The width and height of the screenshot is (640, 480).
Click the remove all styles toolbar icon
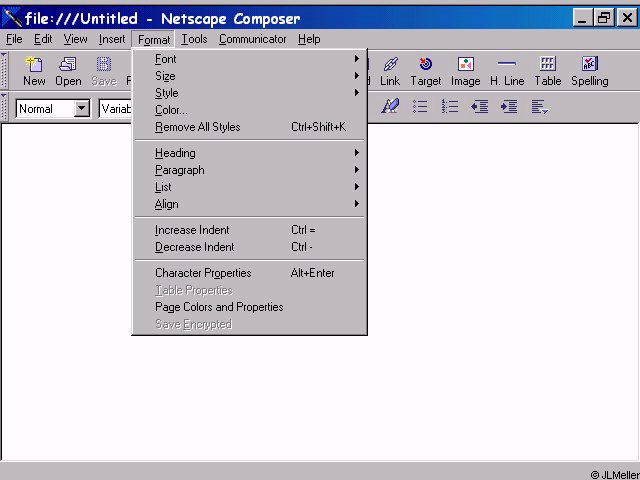click(390, 107)
